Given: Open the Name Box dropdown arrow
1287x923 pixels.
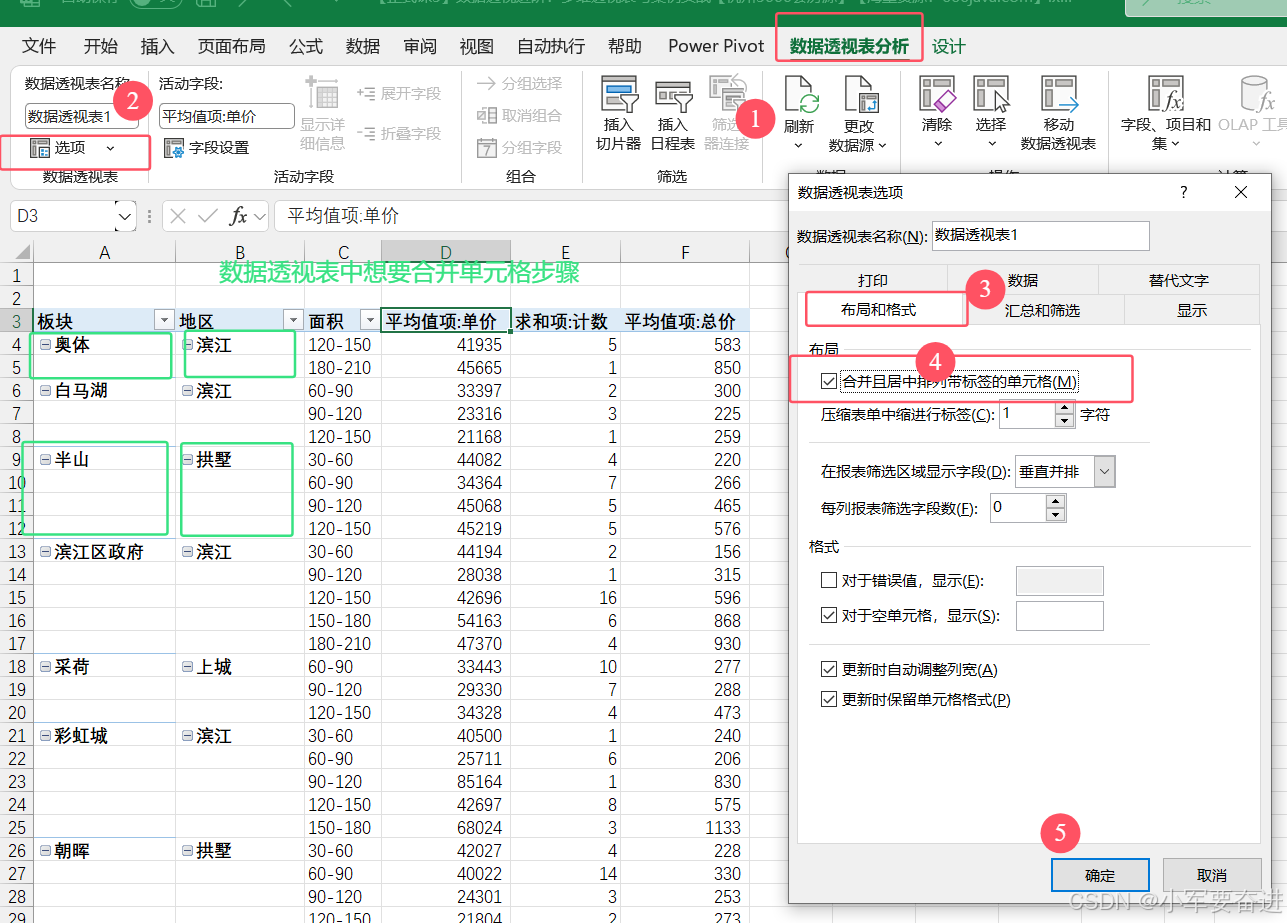Looking at the screenshot, I should tap(125, 216).
